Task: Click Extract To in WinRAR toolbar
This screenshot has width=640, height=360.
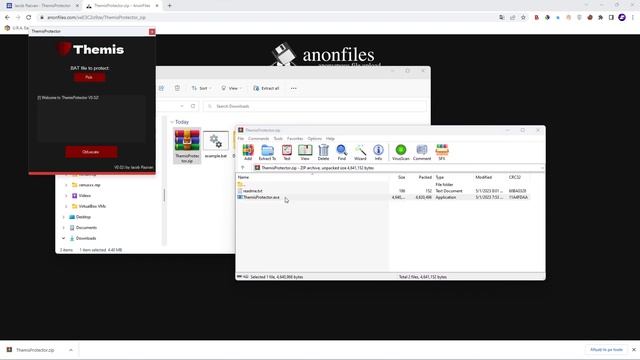Action: point(267,152)
